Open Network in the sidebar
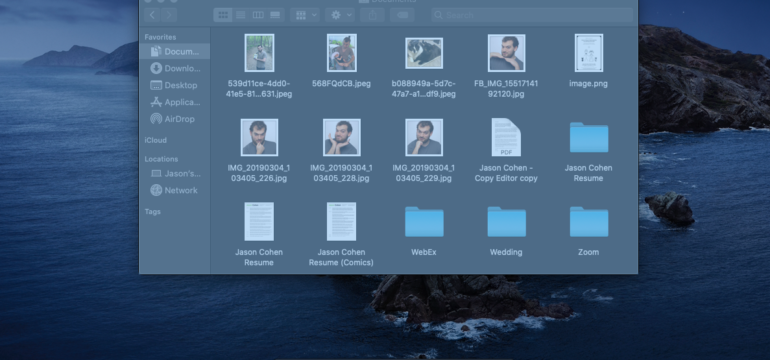Screen dimensions: 770x360 point(175,190)
